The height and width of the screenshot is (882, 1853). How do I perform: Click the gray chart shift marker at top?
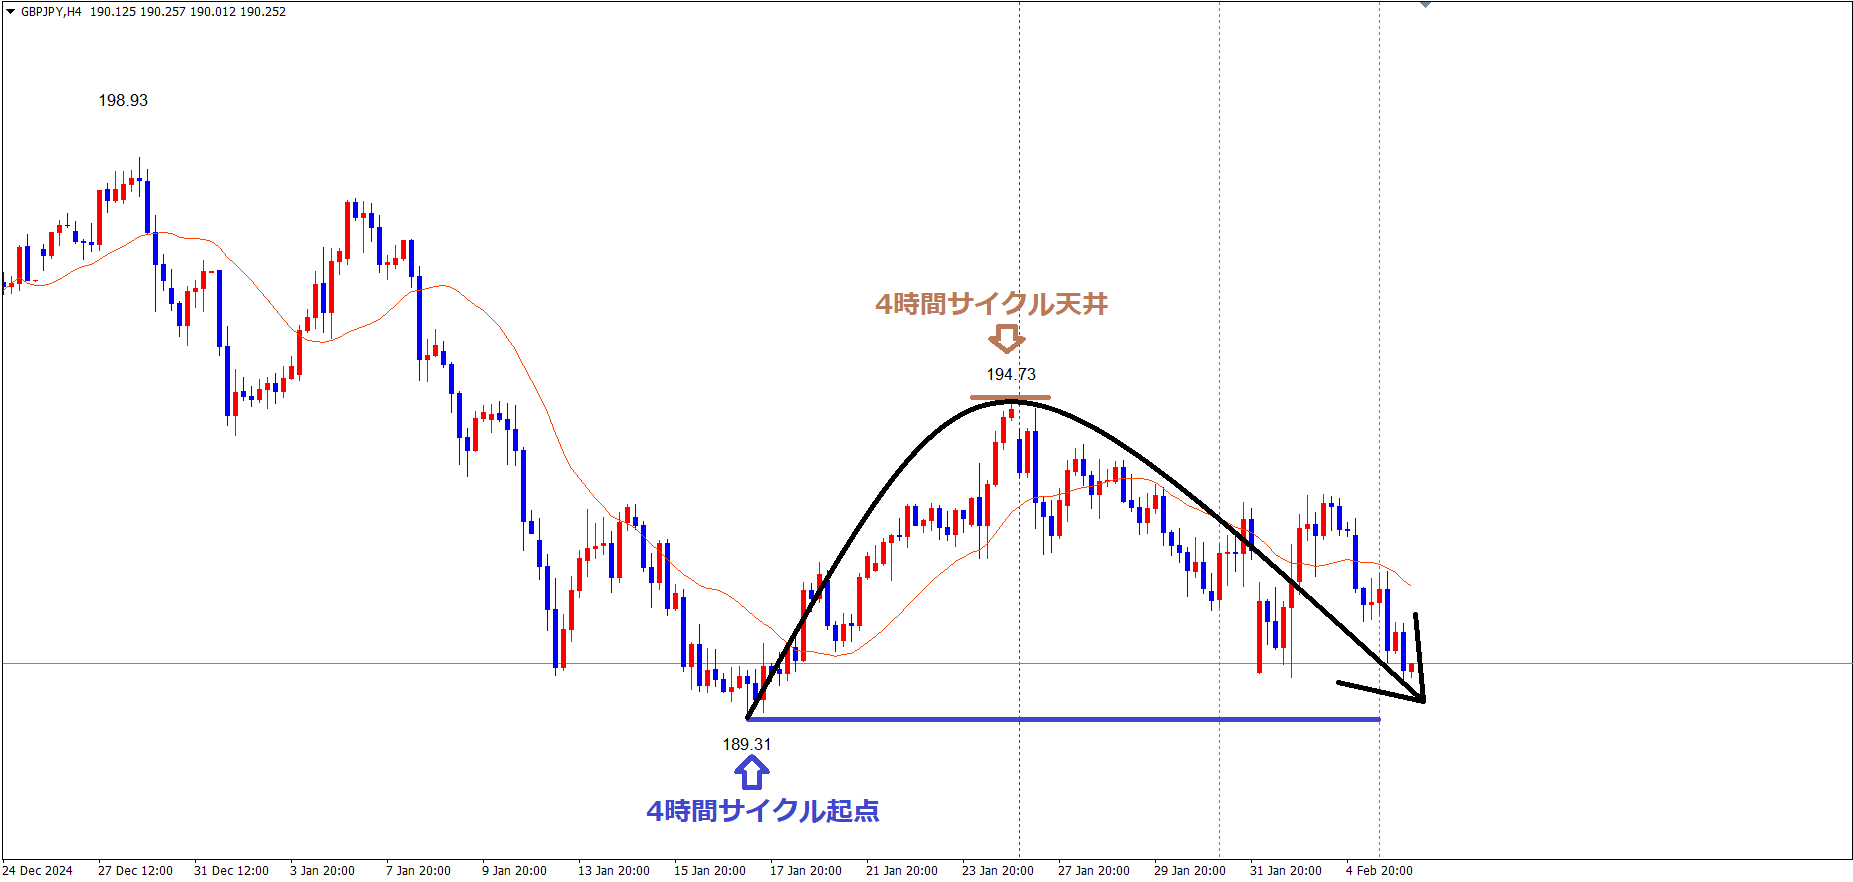1425,4
